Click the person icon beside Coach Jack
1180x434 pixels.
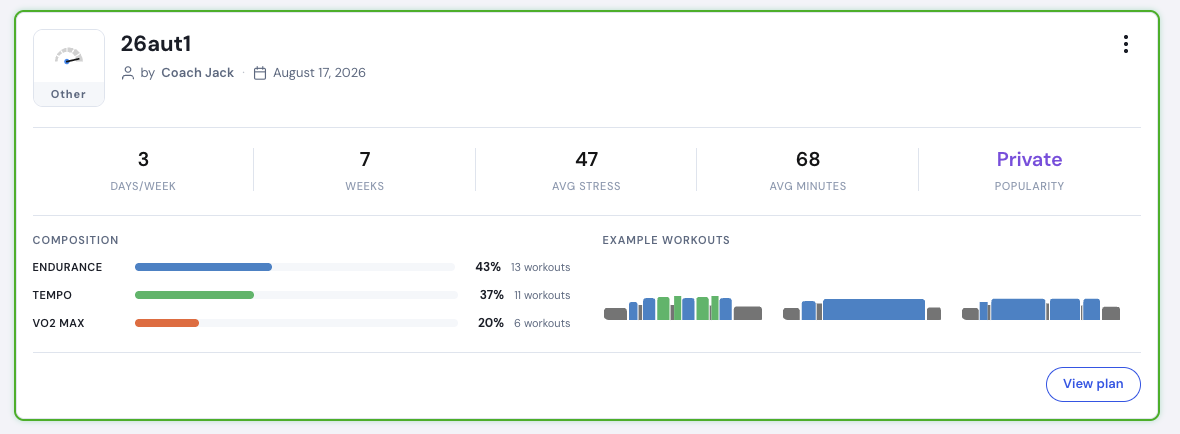[128, 73]
